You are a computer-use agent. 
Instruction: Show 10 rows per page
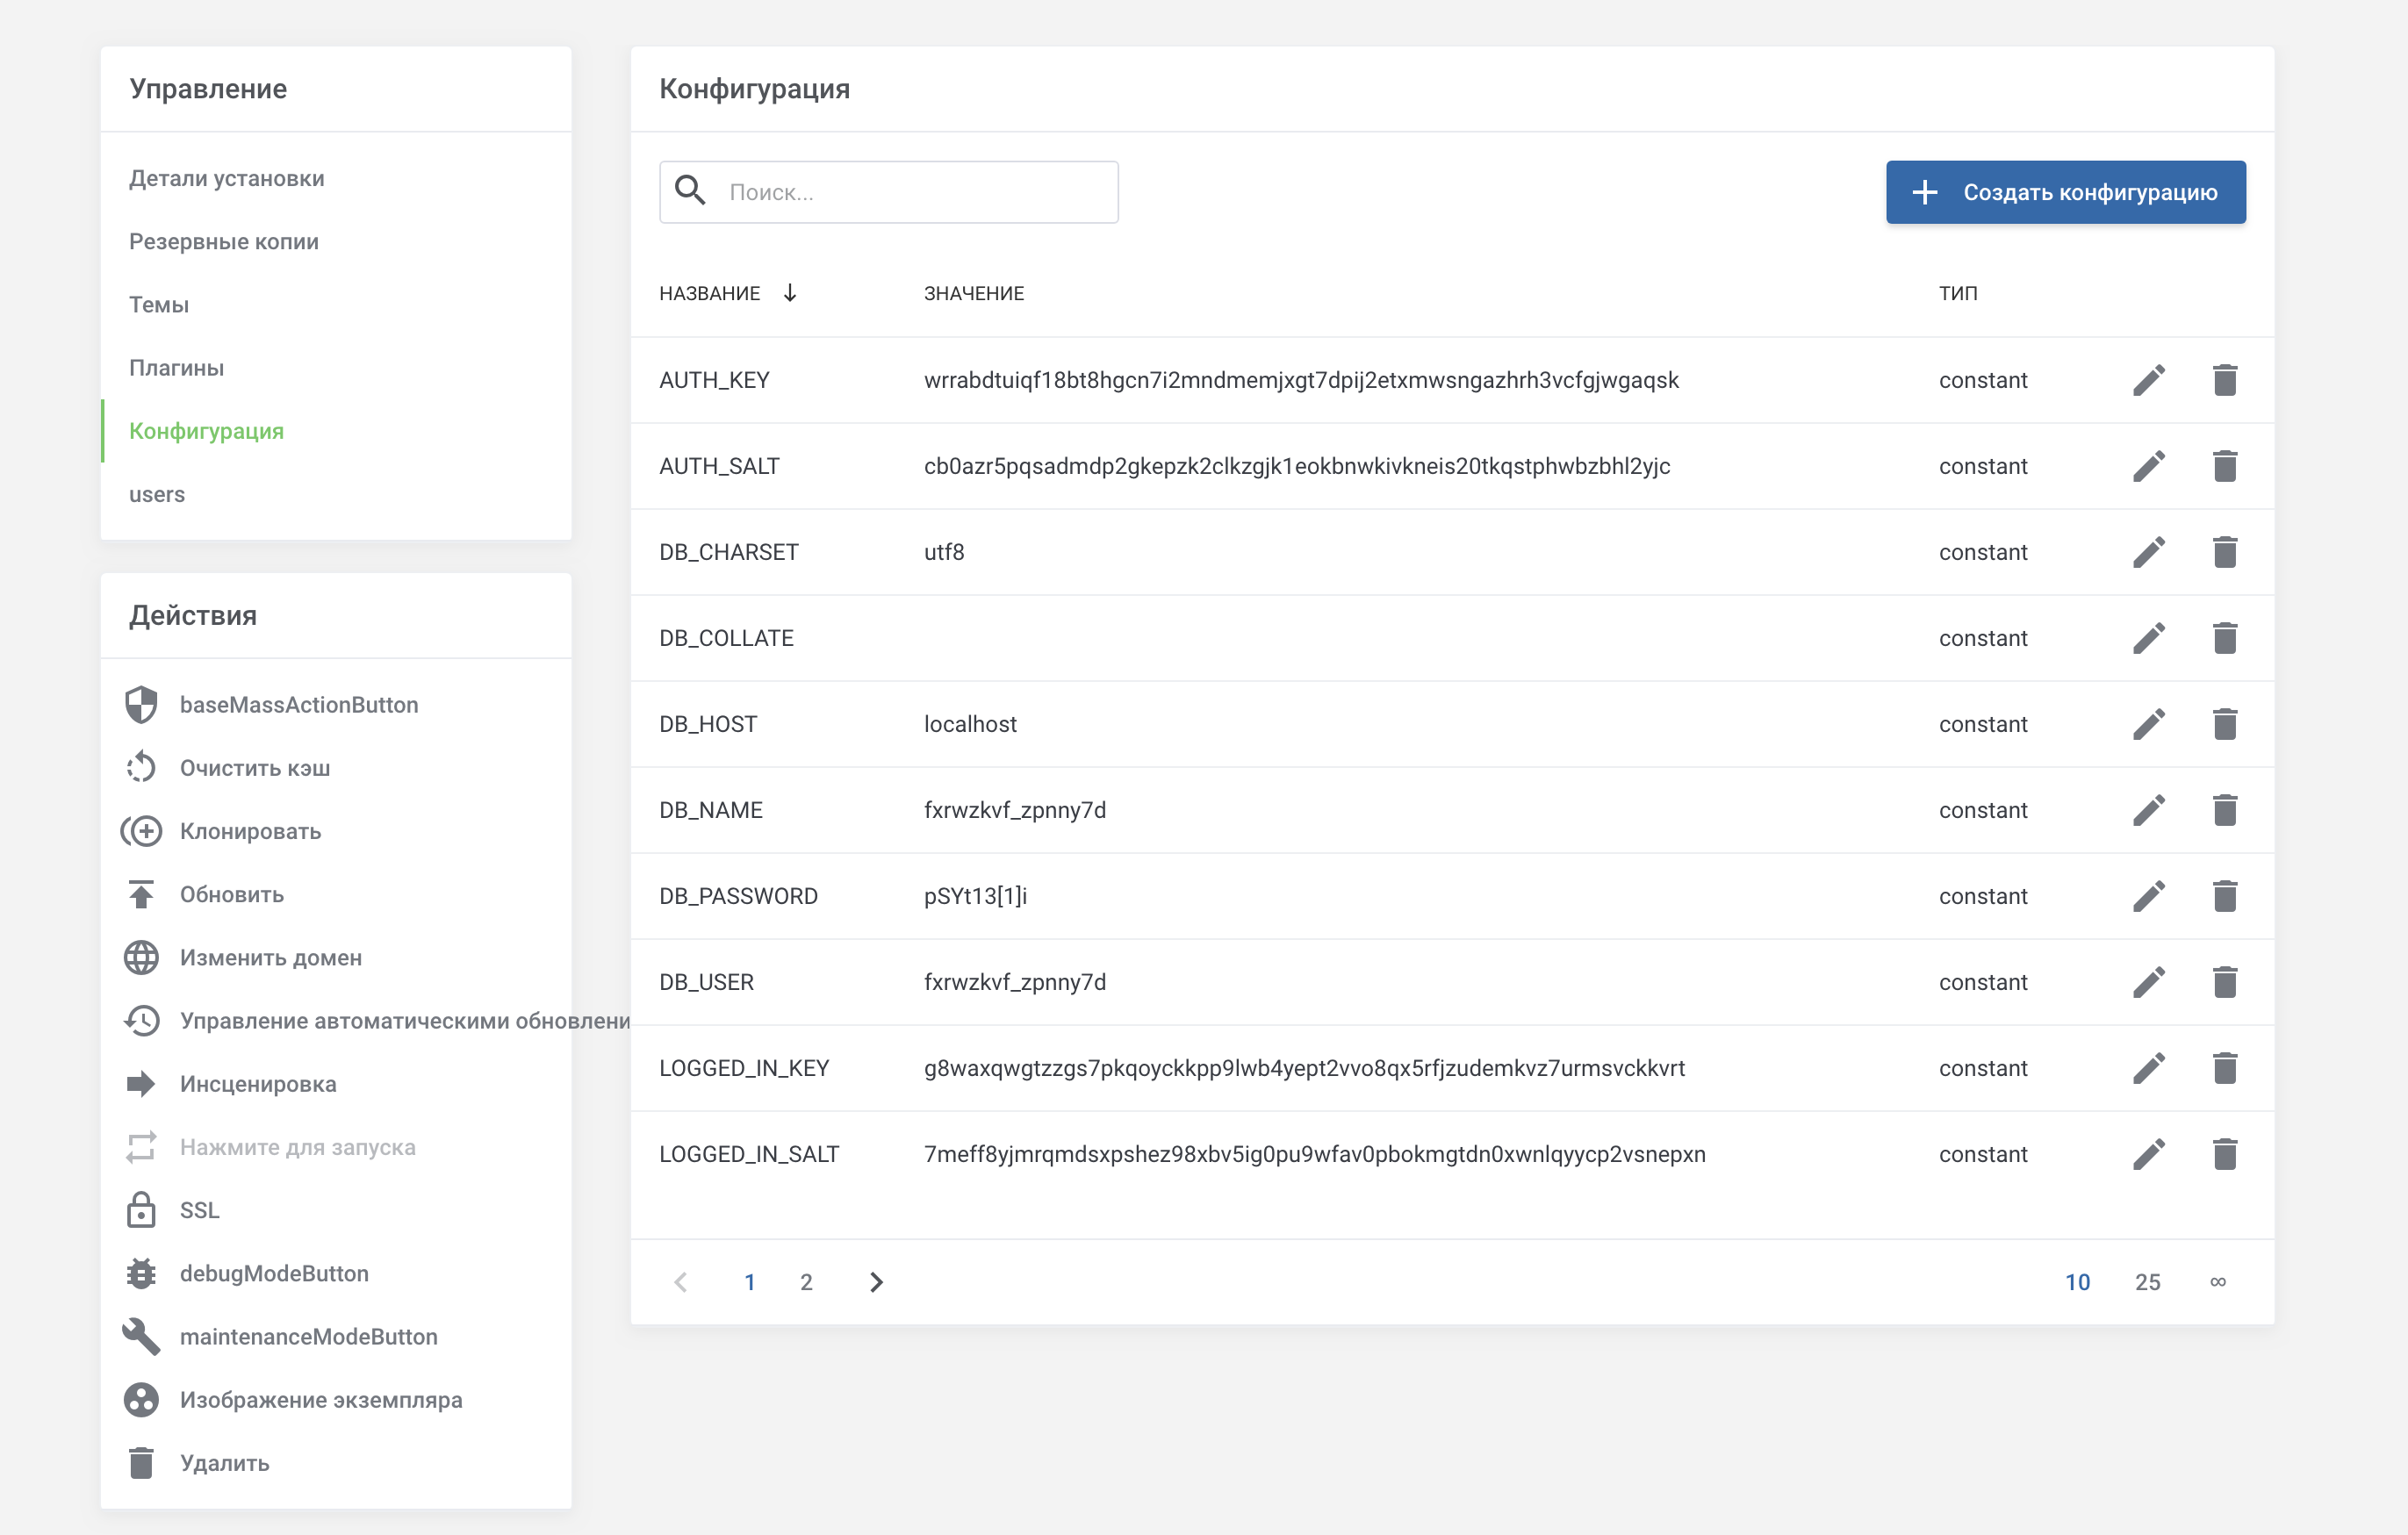pos(2077,1282)
